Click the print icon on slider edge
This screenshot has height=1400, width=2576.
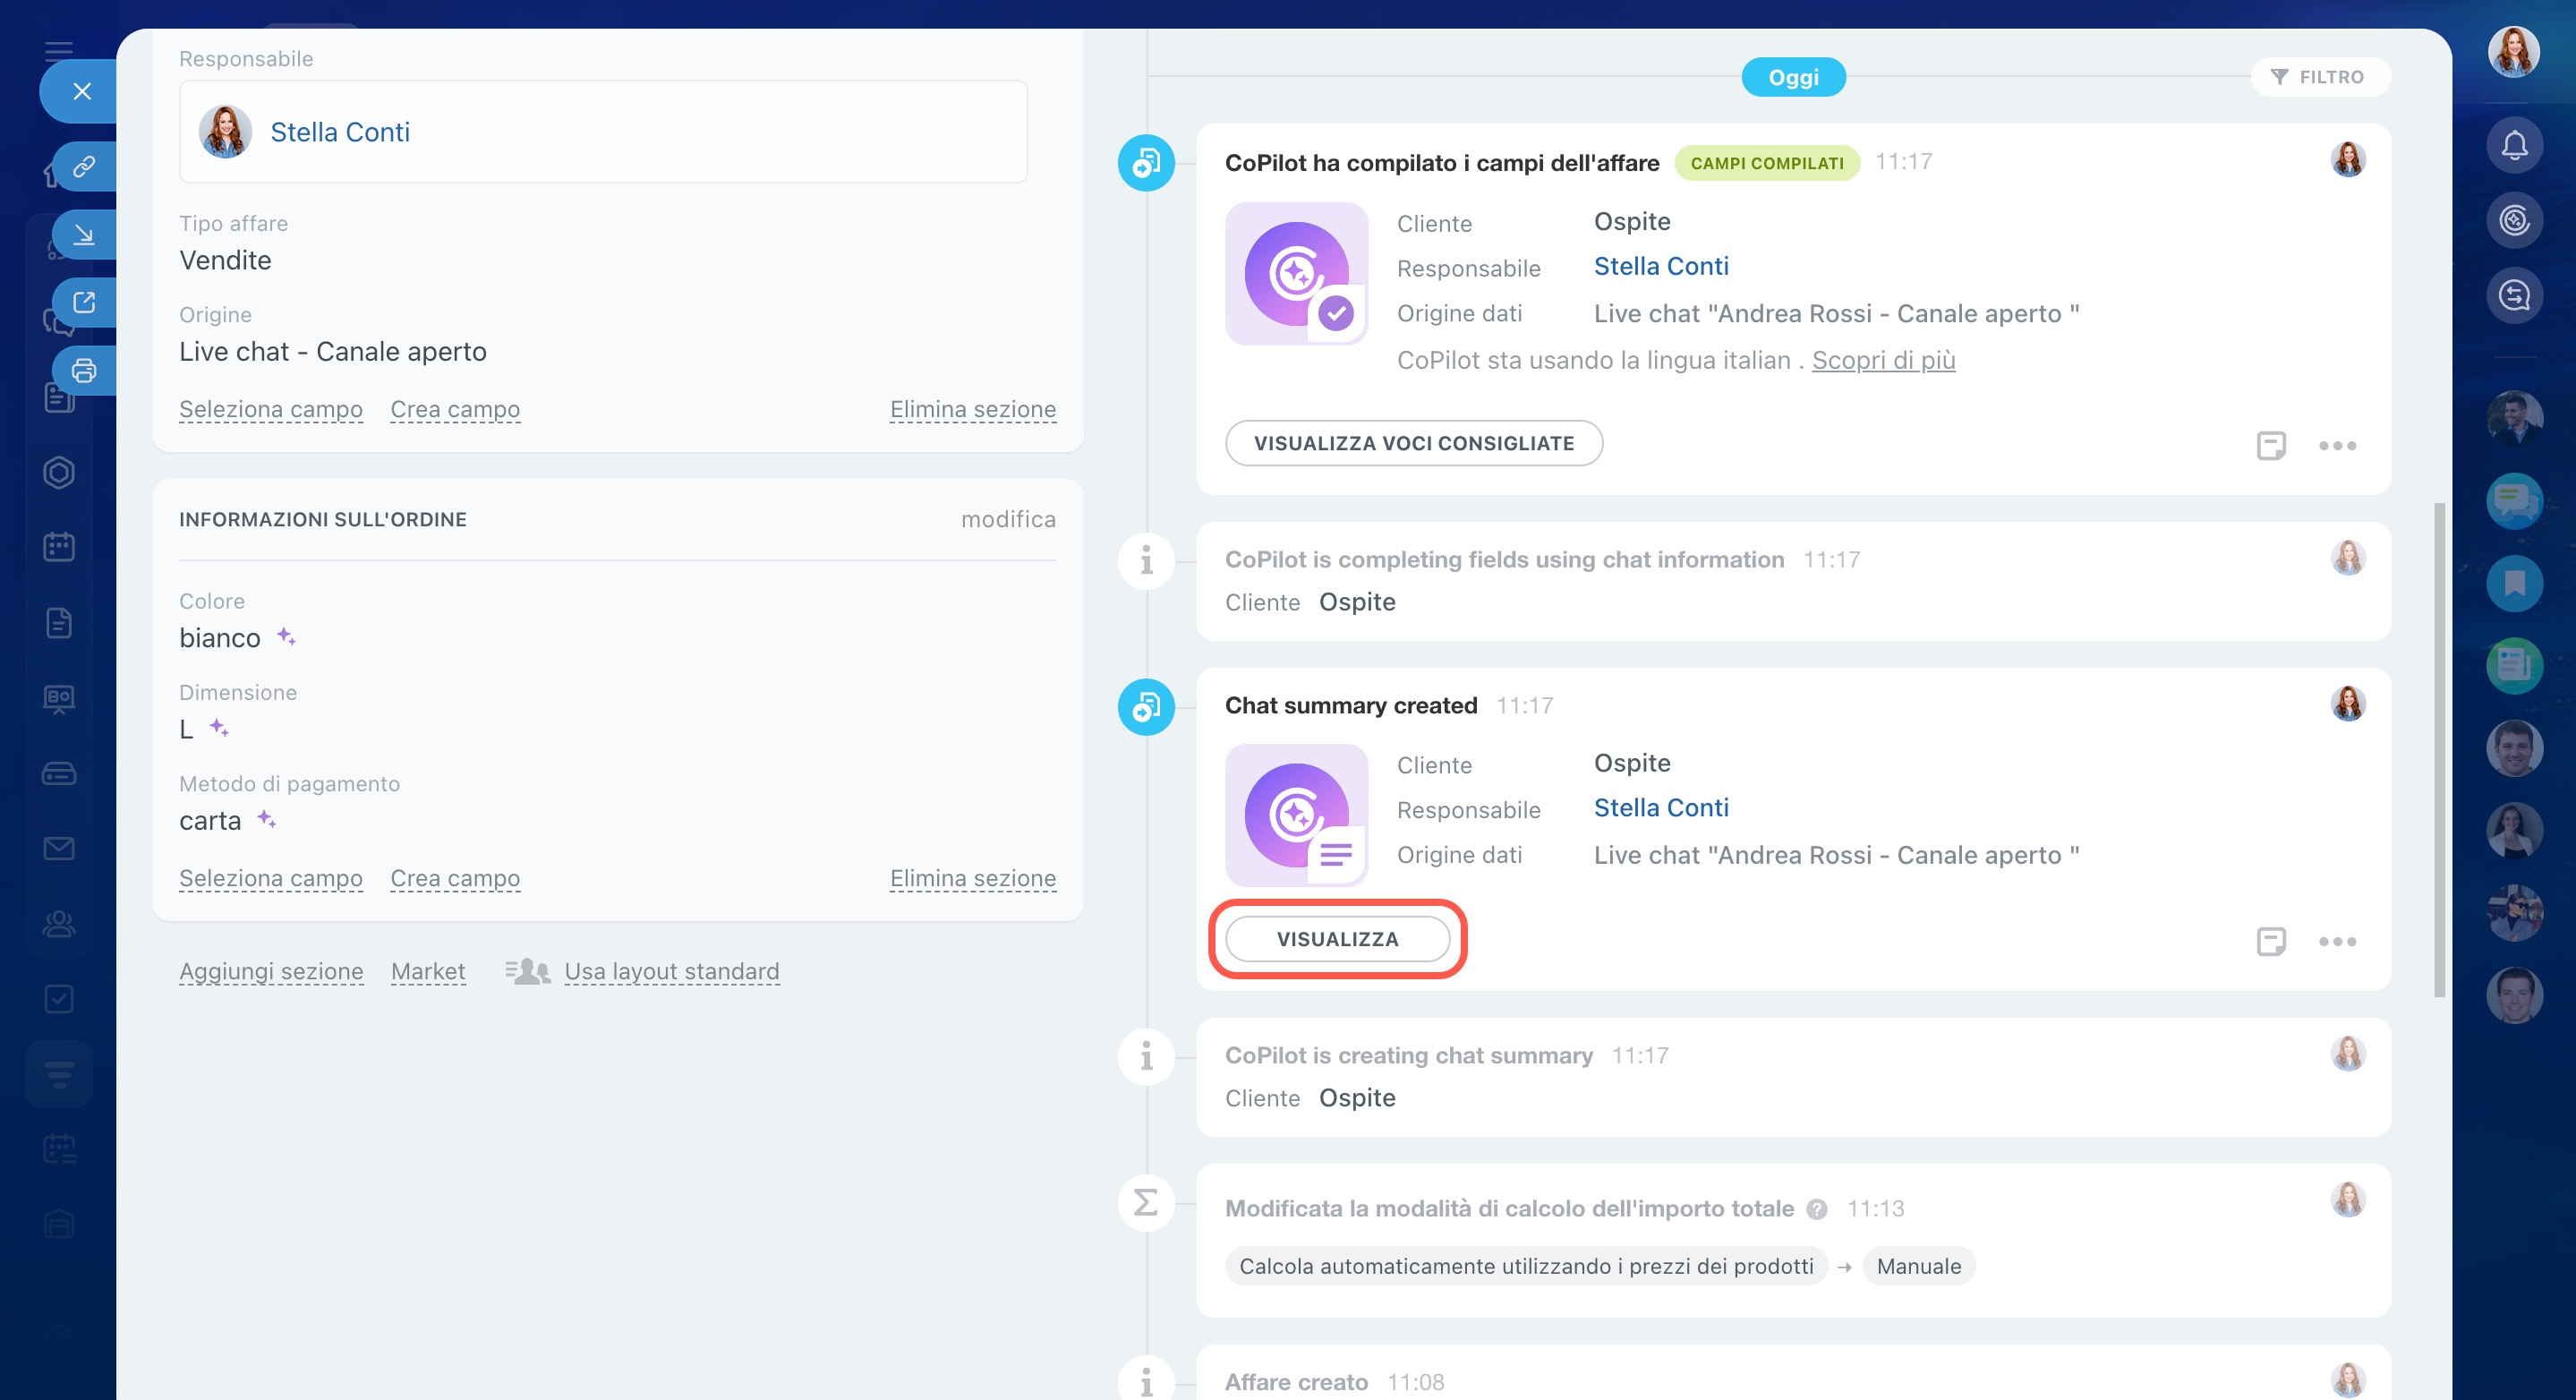(84, 371)
